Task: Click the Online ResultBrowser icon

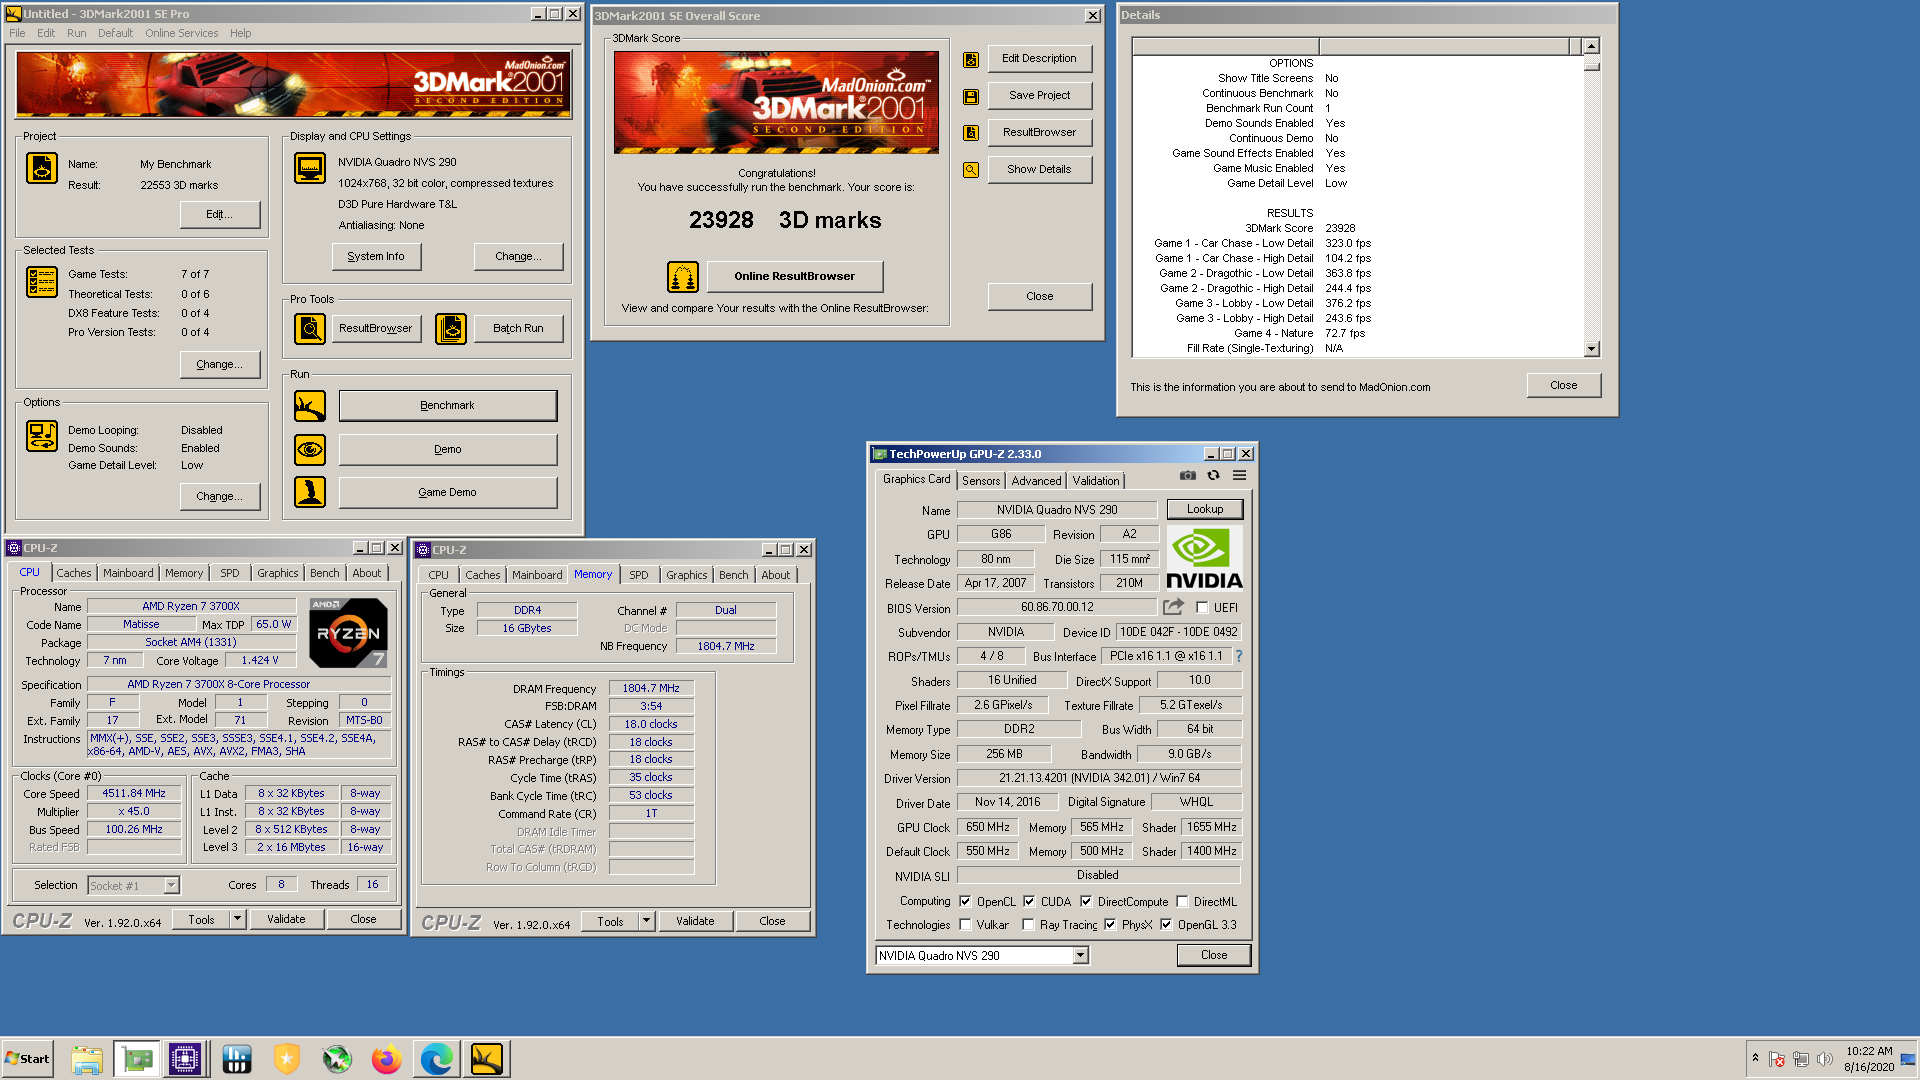Action: pyautogui.click(x=683, y=277)
